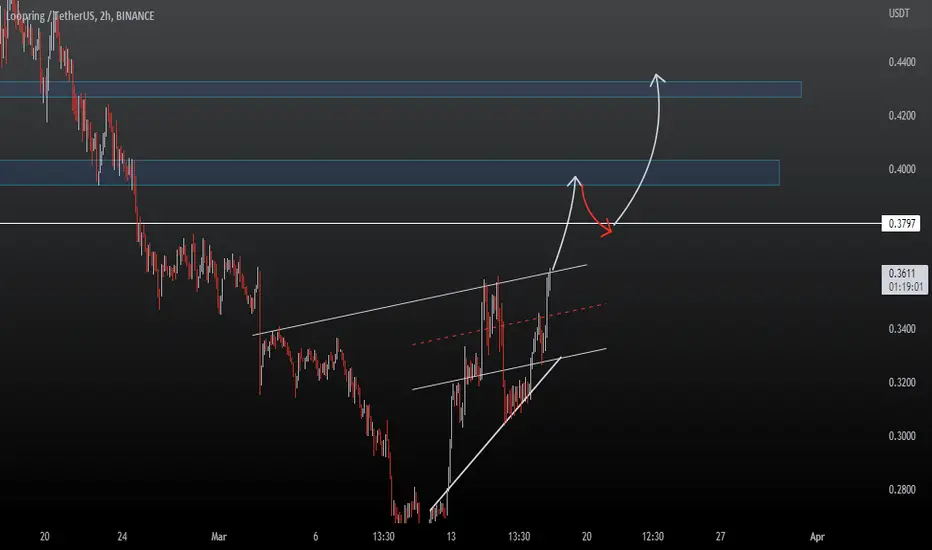The height and width of the screenshot is (550, 932).
Task: Select the lower blue zone near 0.4000
Action: coord(389,172)
